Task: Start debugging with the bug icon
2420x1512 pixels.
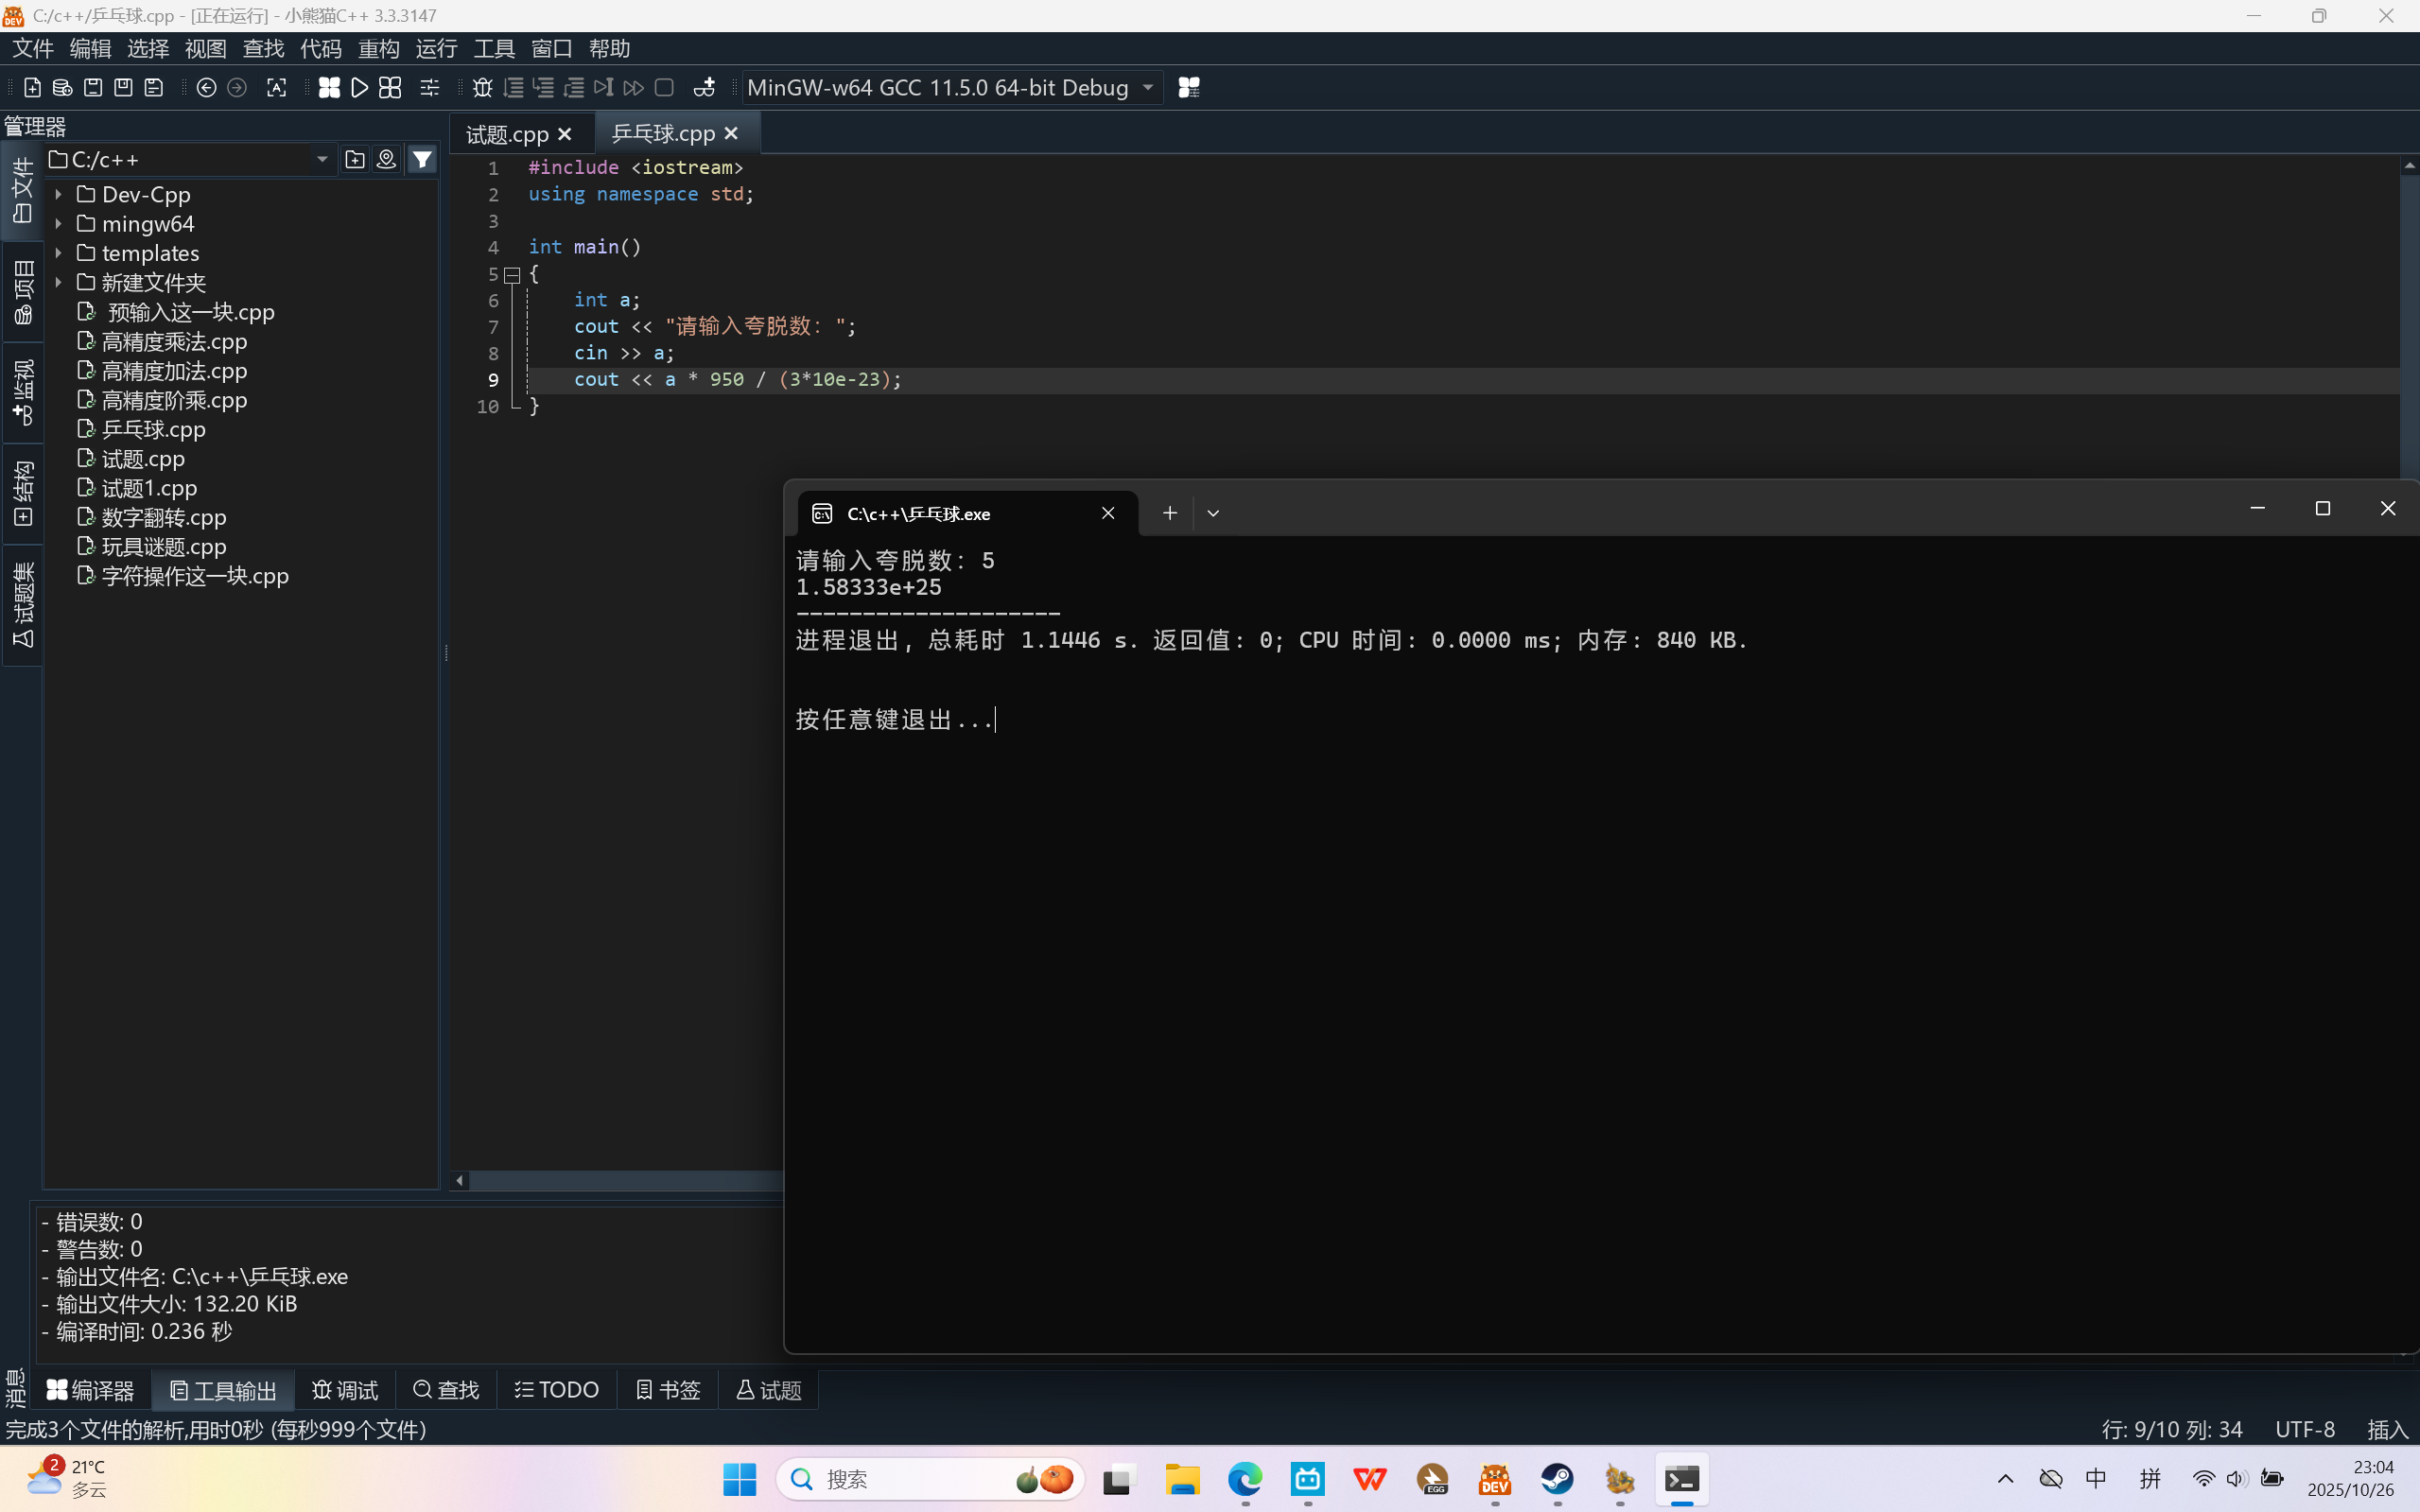Action: click(x=482, y=88)
